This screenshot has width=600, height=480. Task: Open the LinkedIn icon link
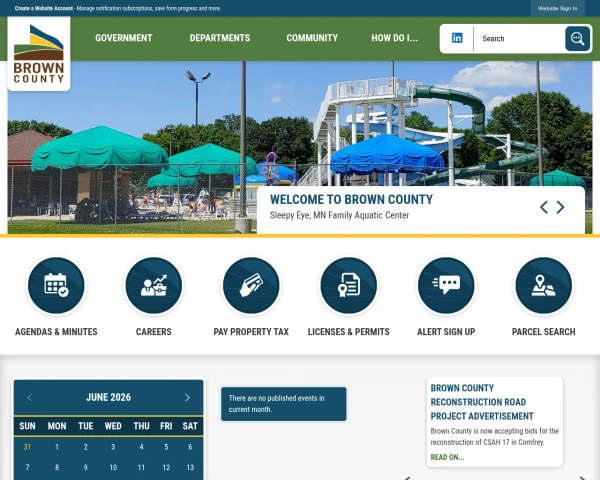click(x=457, y=38)
